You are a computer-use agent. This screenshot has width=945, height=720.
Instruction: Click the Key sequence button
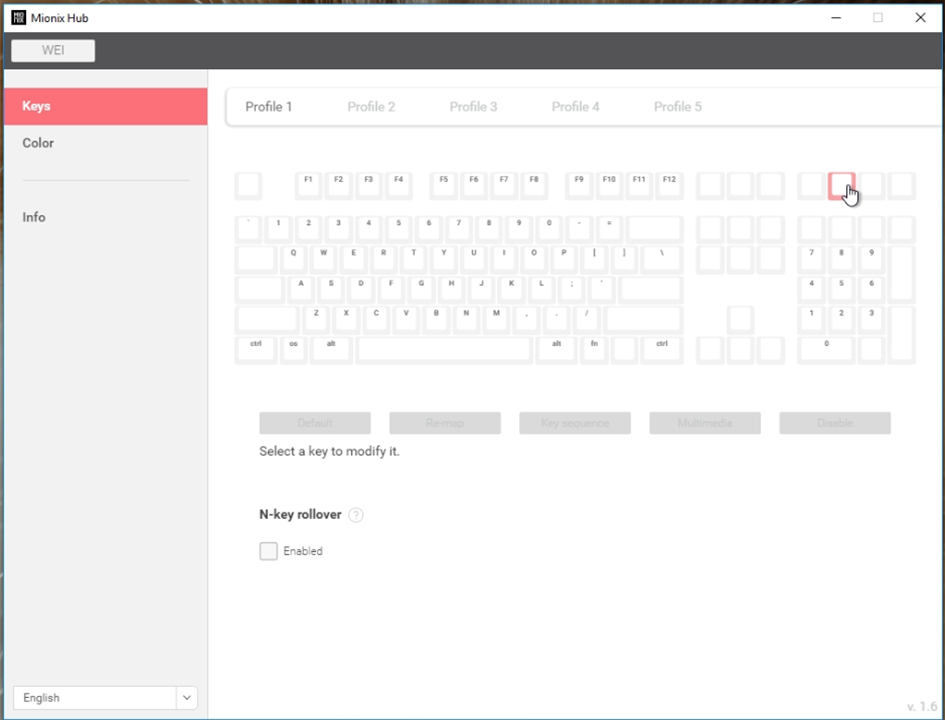pyautogui.click(x=575, y=423)
